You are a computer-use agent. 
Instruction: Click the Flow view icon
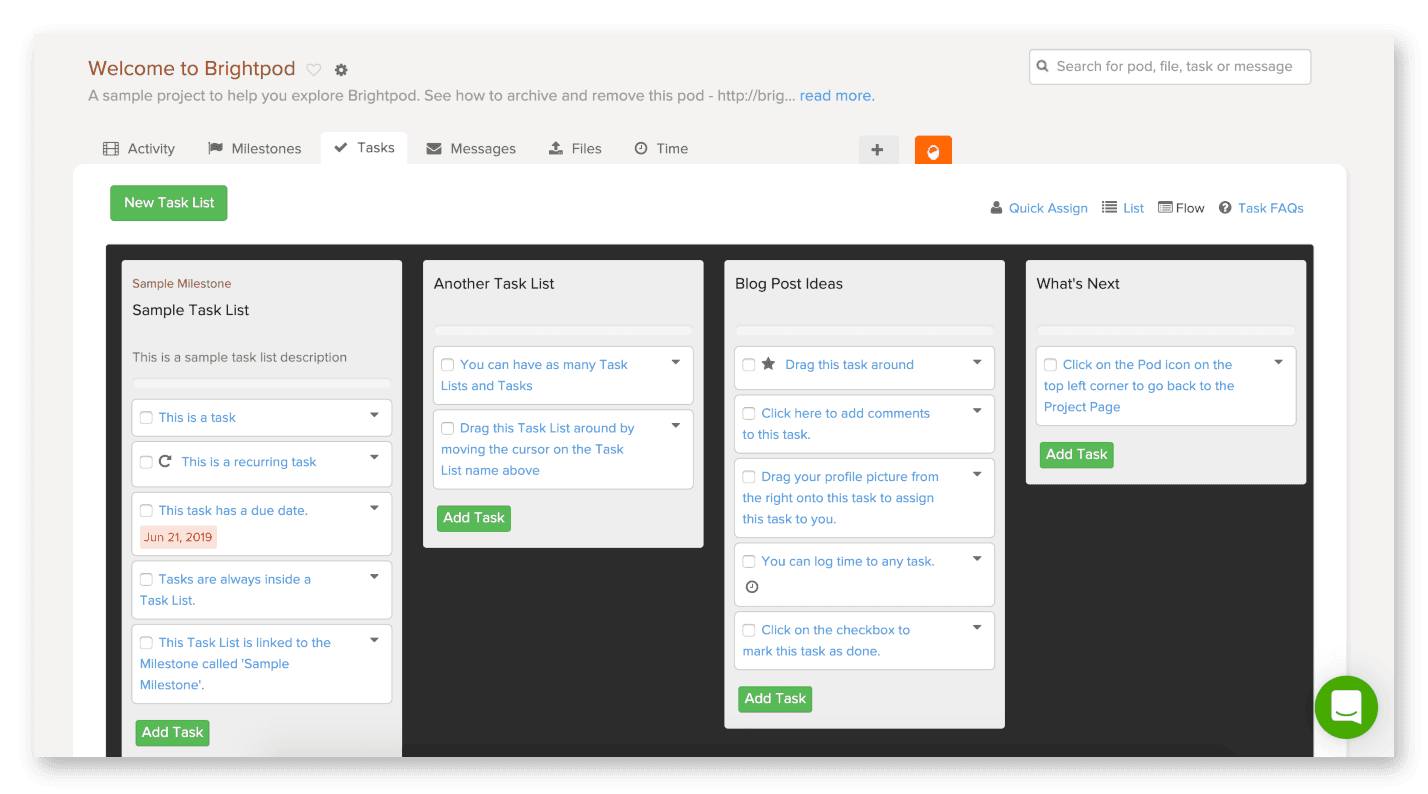[x=1165, y=208]
